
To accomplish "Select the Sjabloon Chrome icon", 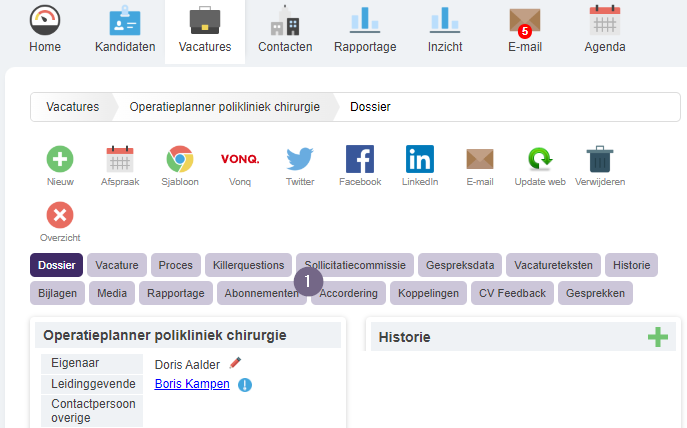I will tap(180, 159).
